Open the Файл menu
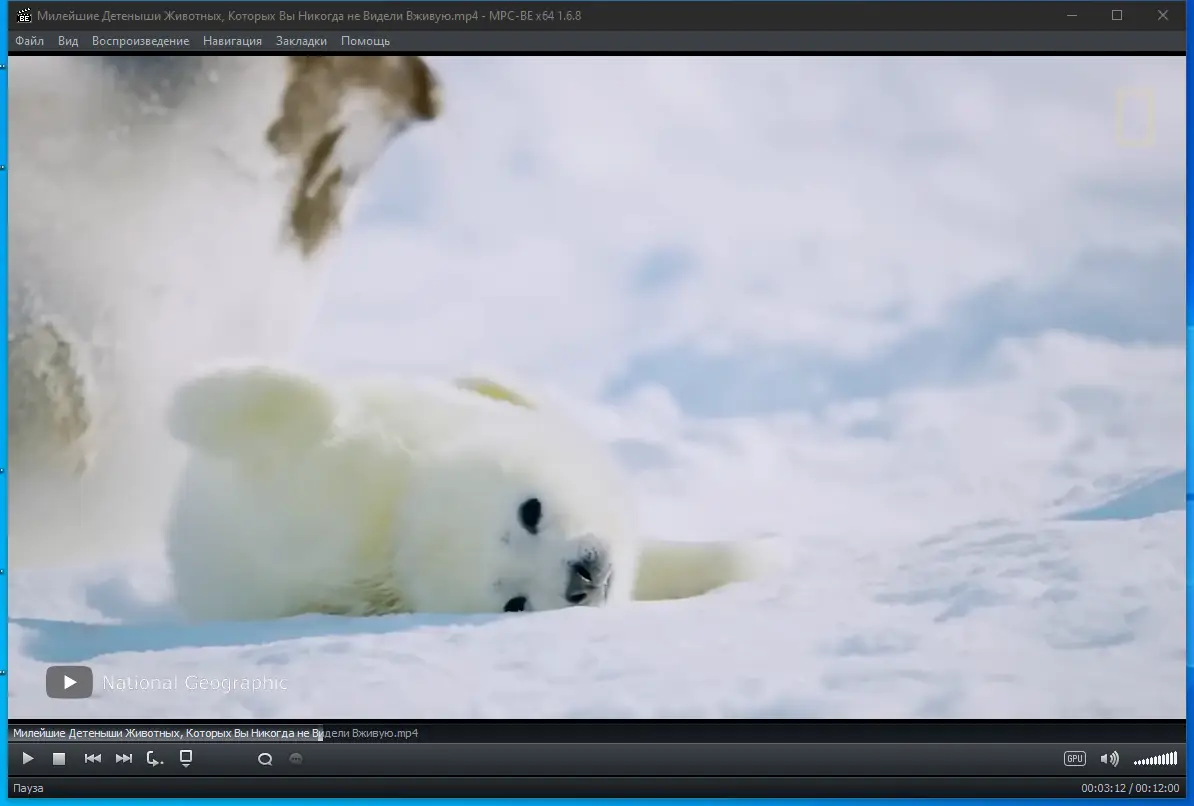The width and height of the screenshot is (1194, 806). point(29,41)
